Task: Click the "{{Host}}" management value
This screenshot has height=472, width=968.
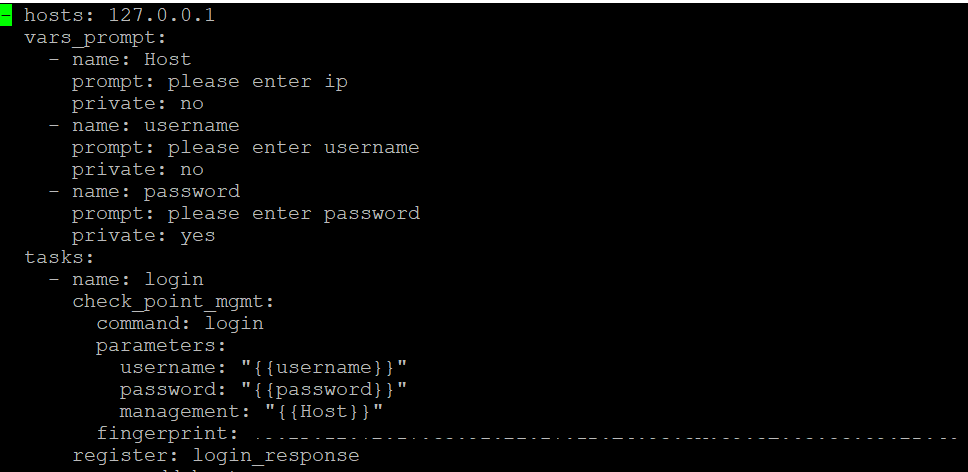Action: pyautogui.click(x=323, y=411)
